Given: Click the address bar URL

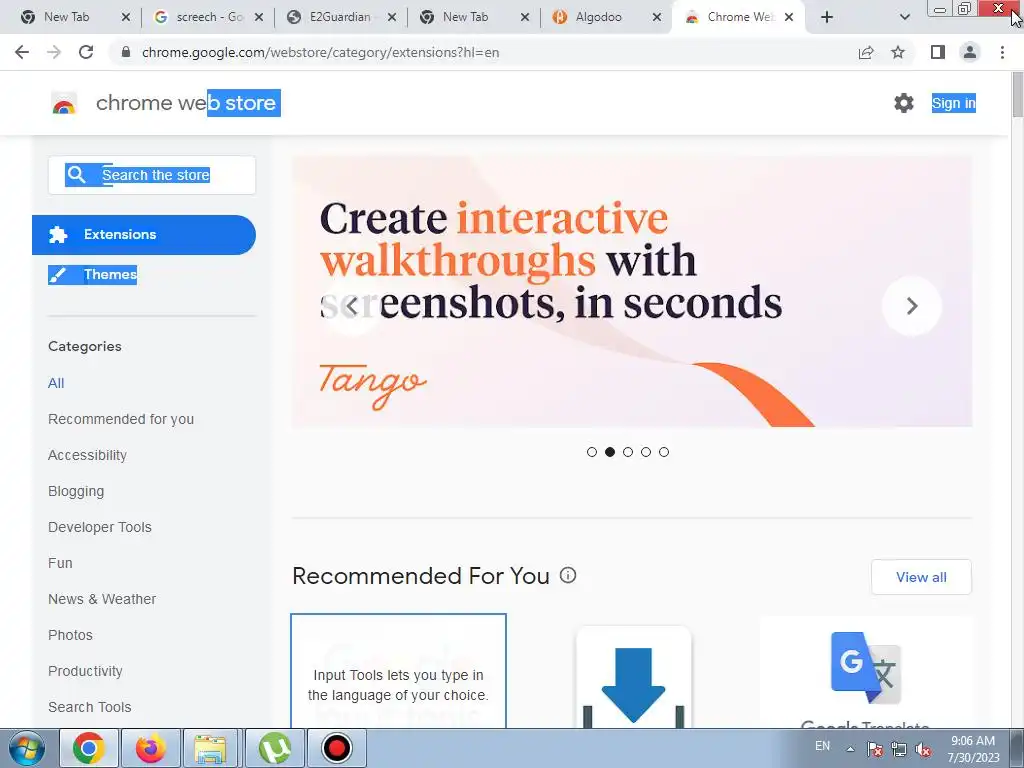Looking at the screenshot, I should click(x=321, y=52).
